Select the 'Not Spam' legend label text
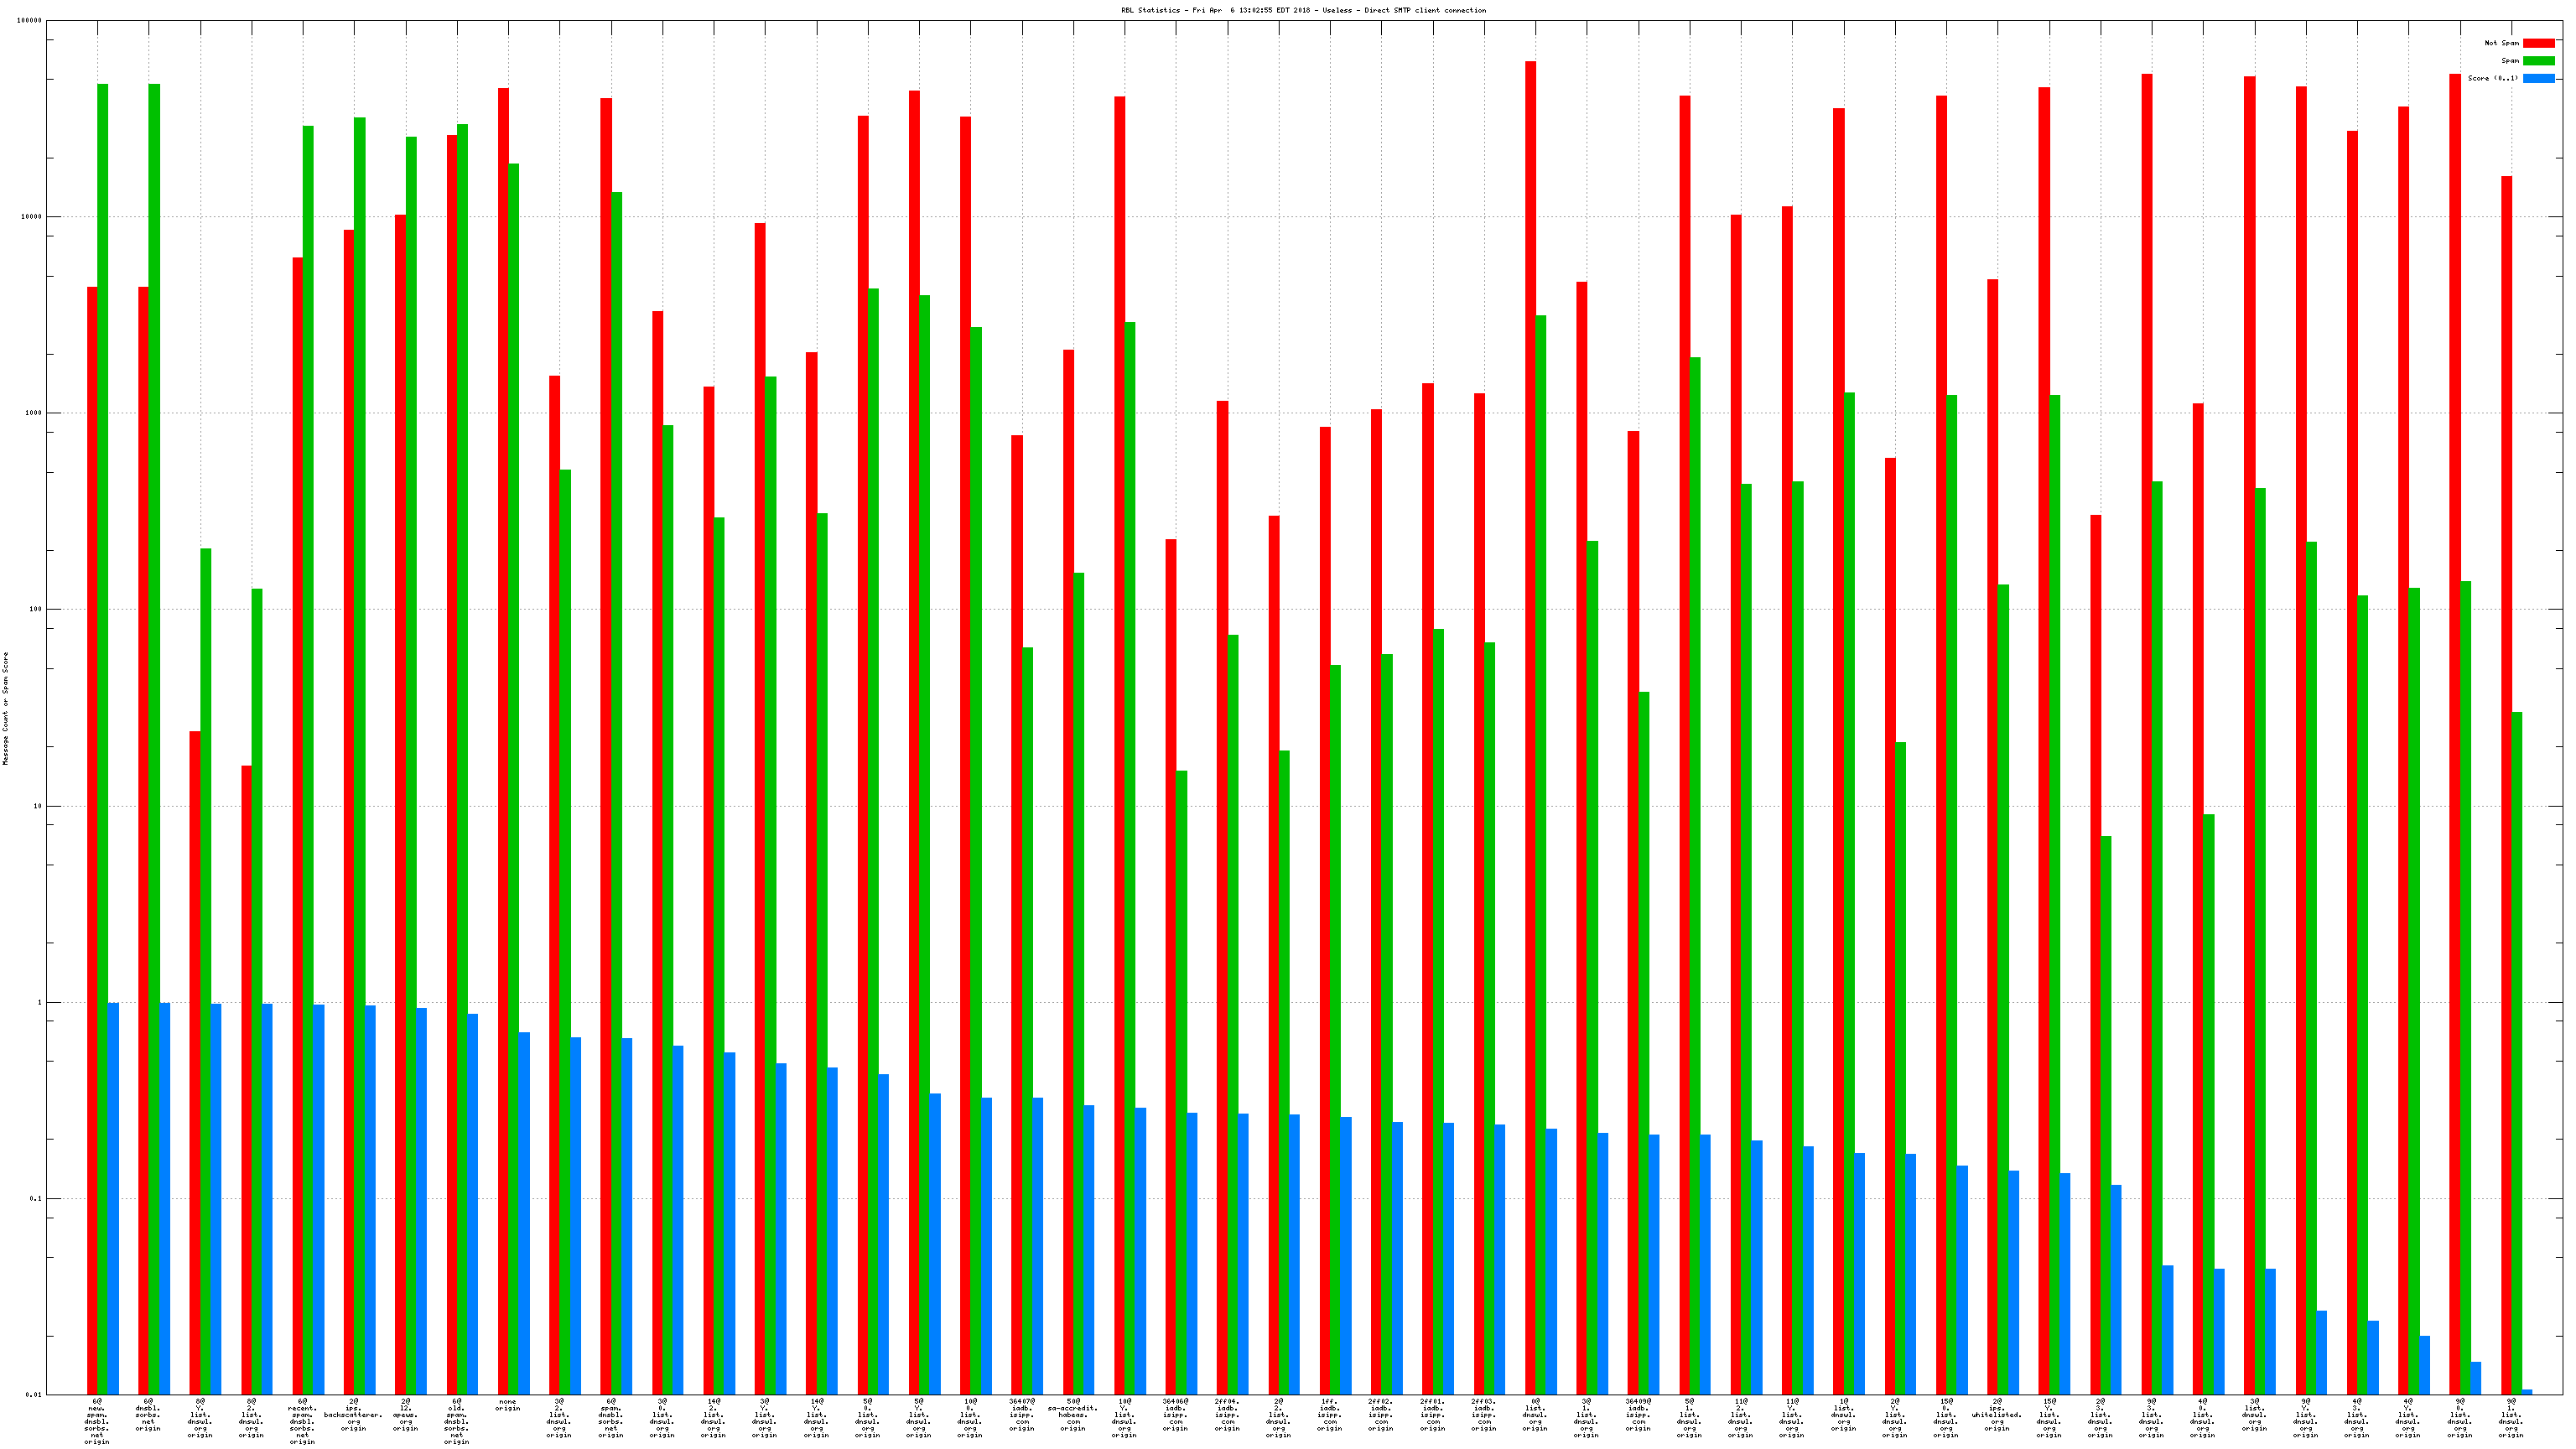 click(x=2501, y=43)
